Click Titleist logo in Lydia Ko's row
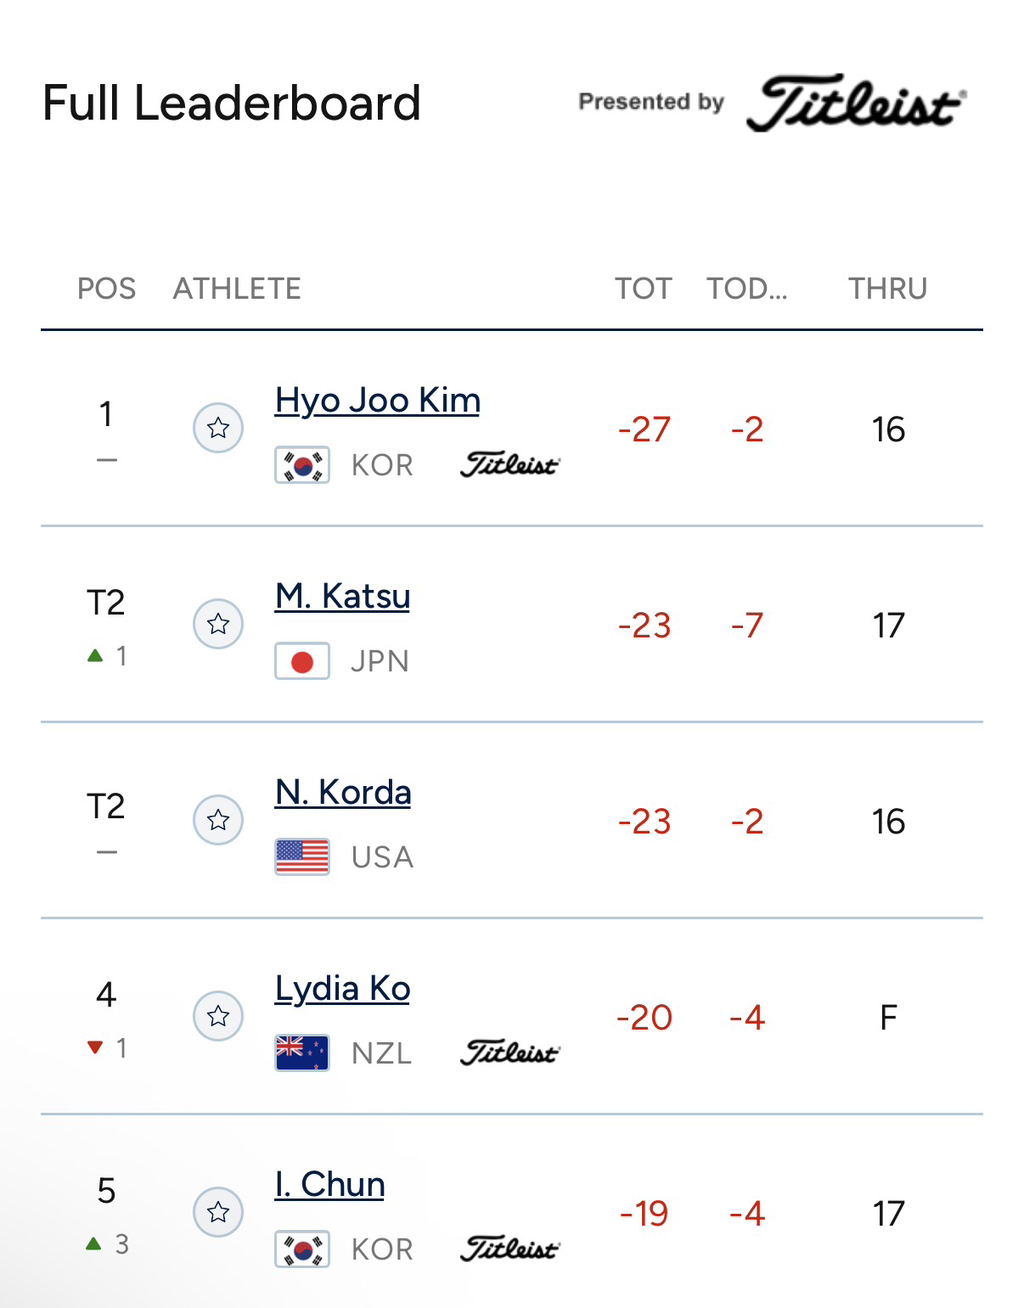Screen dimensions: 1024x1308 510,1053
